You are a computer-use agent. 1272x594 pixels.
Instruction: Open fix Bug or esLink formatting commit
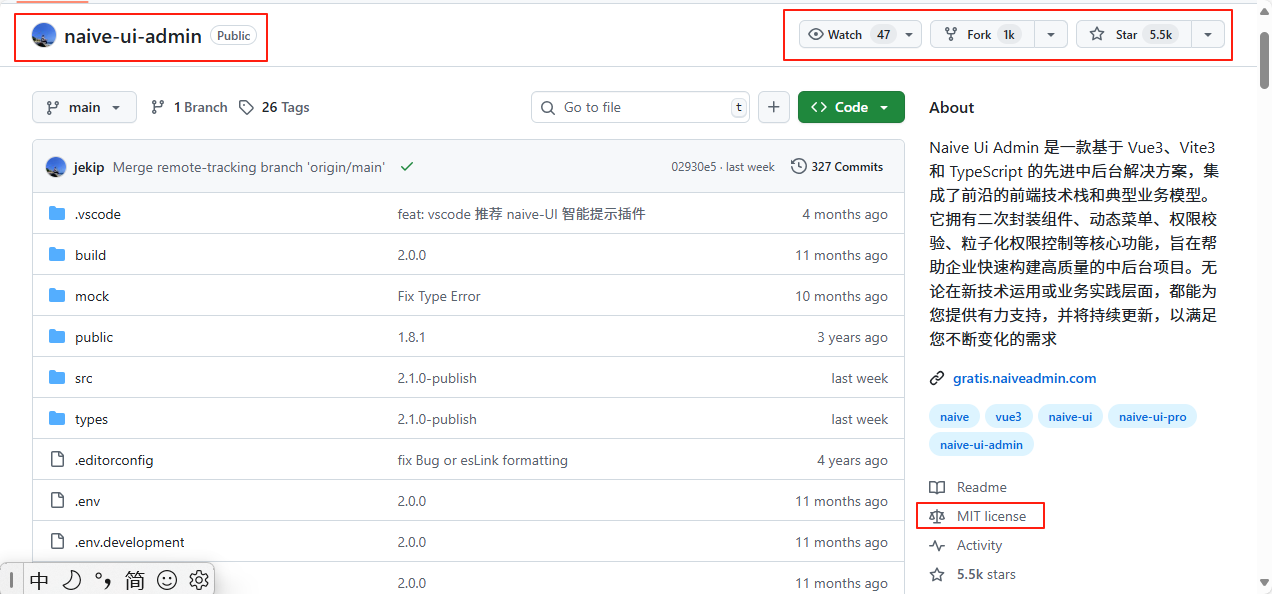[483, 460]
